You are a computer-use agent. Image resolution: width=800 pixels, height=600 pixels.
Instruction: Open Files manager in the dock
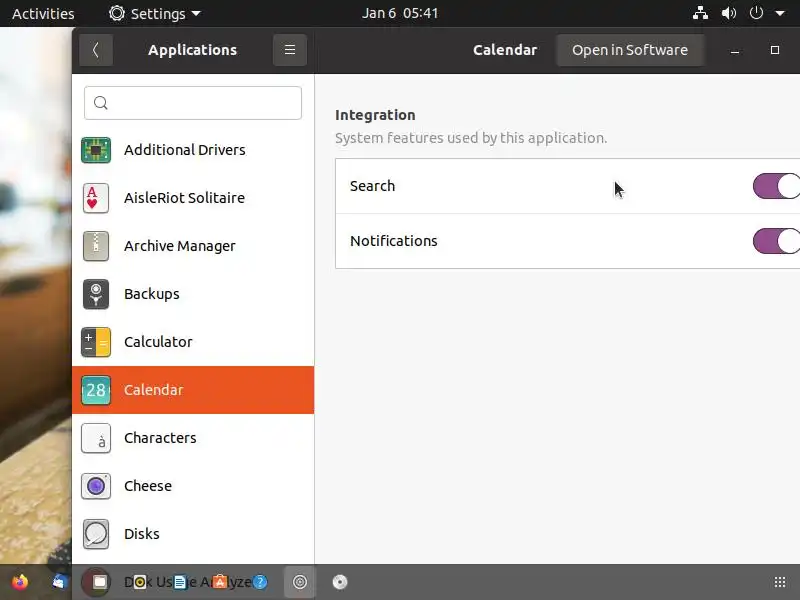pos(99,582)
